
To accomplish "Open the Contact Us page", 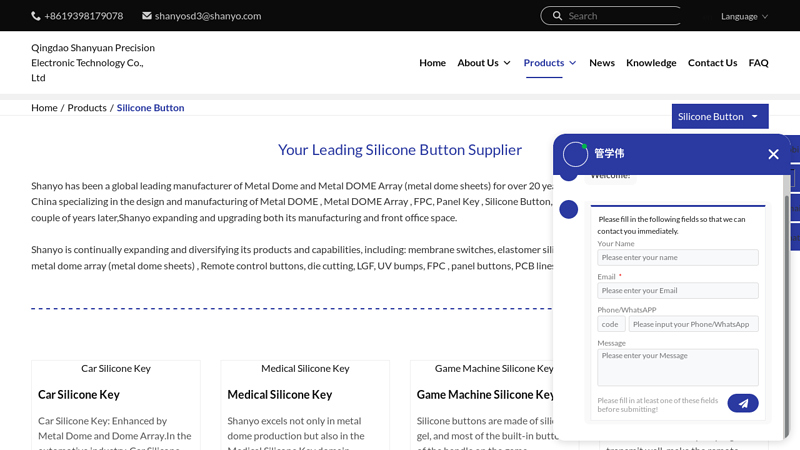I will (x=712, y=63).
